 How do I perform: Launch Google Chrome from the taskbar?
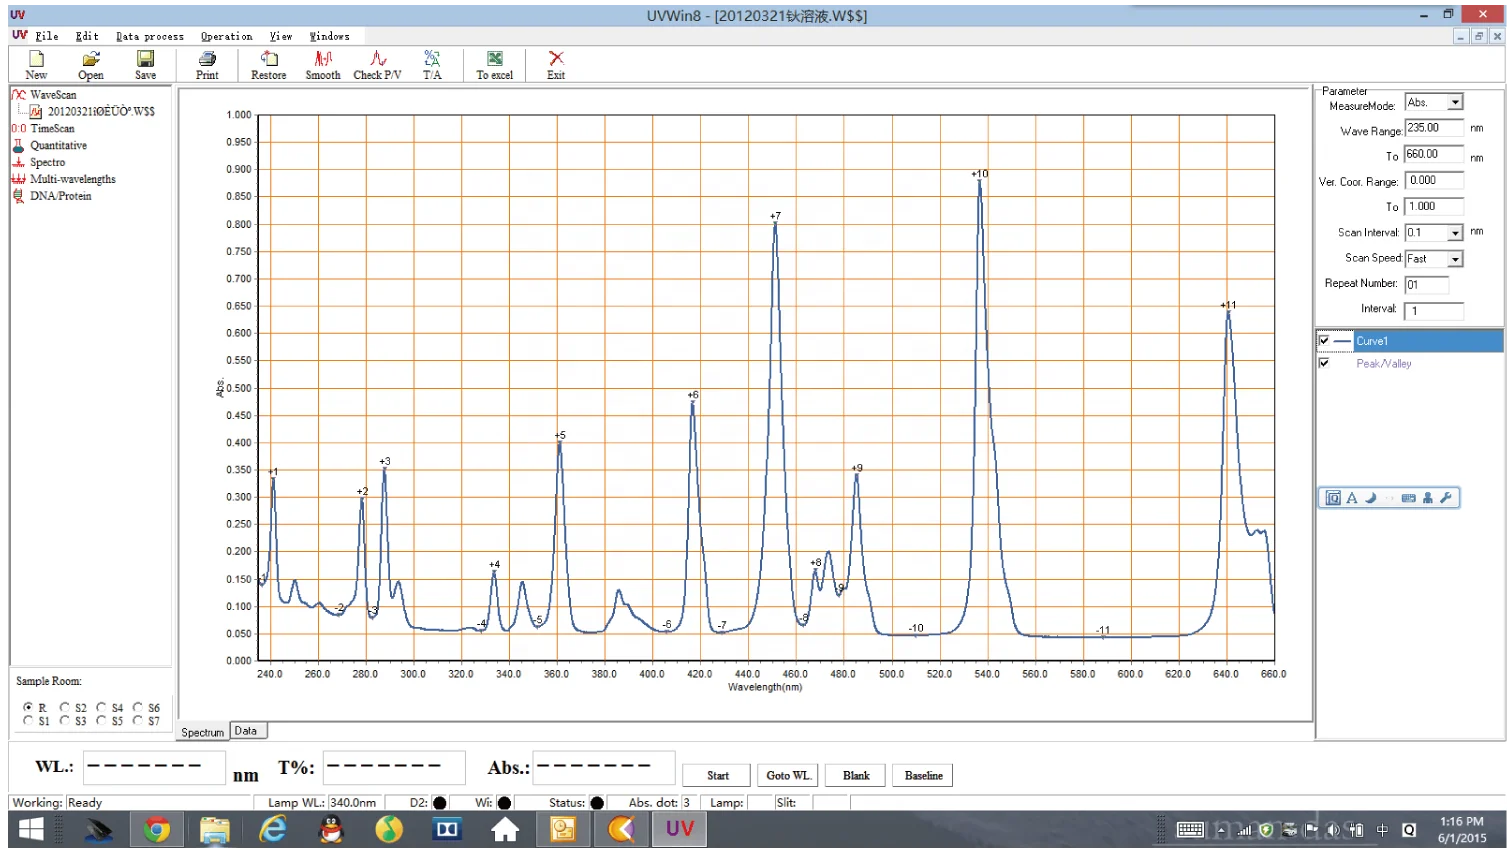[x=156, y=830]
